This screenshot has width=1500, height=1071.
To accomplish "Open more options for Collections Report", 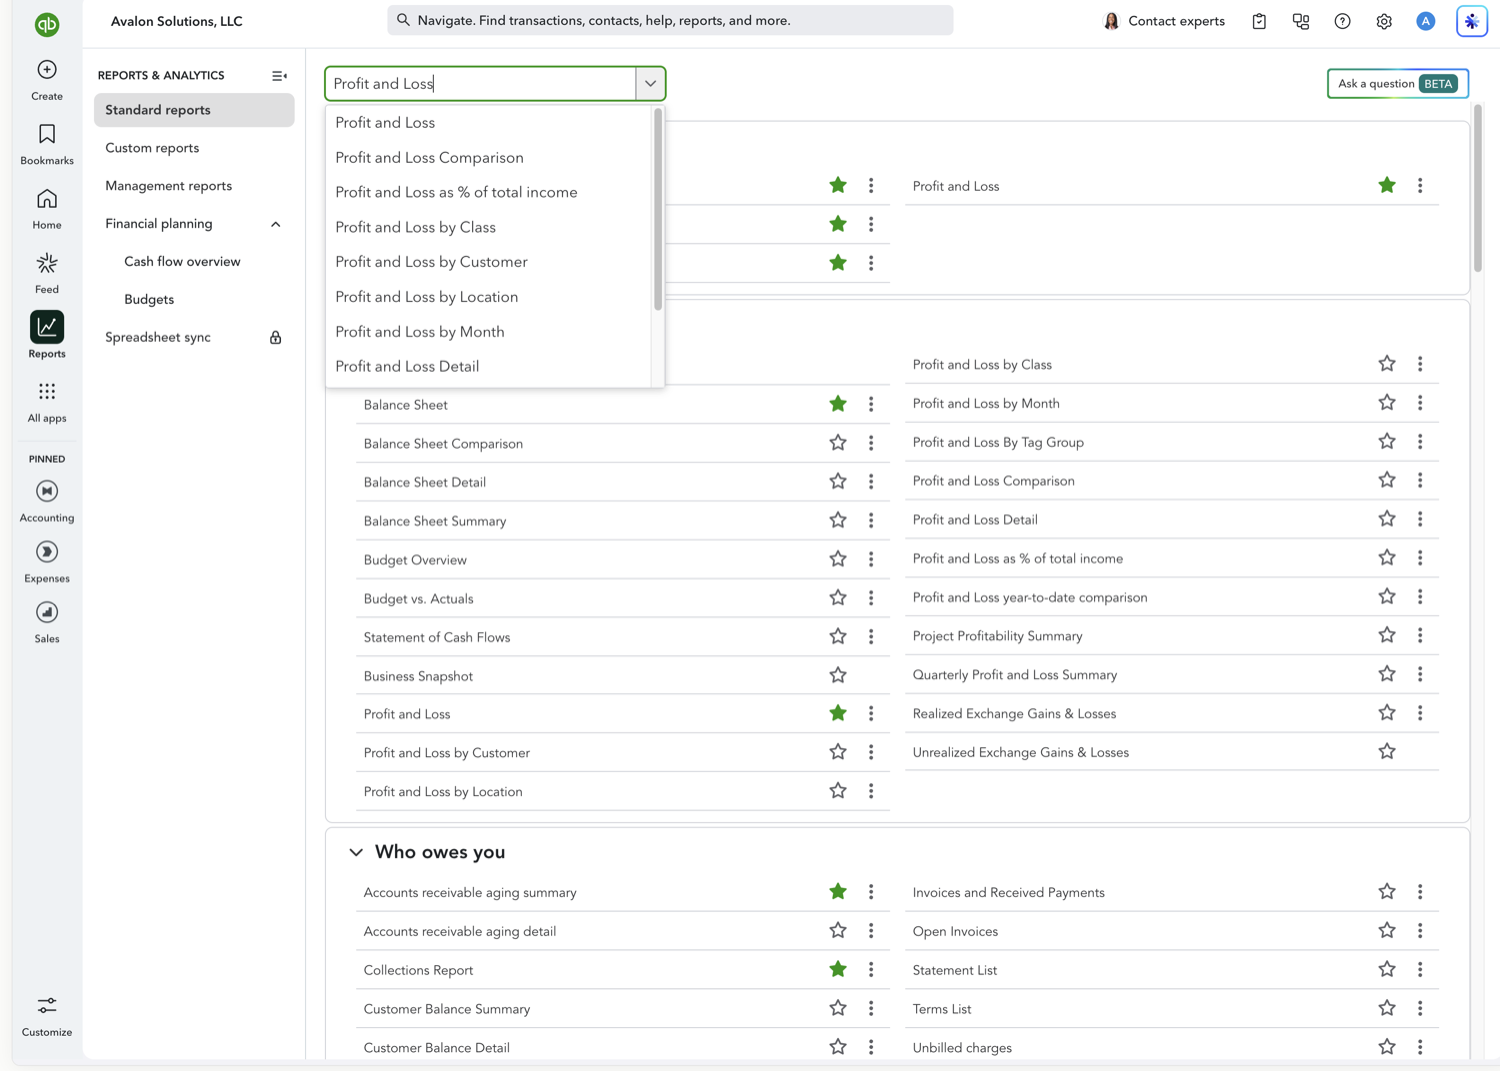I will (871, 970).
